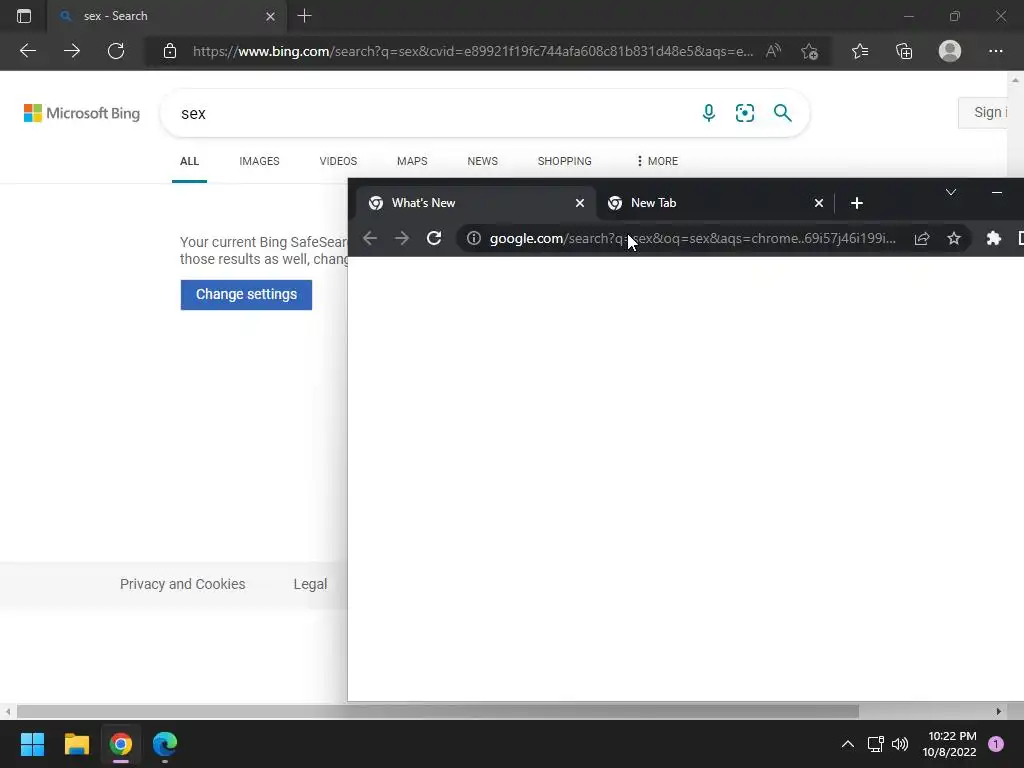Click the lock icon in Edge address bar
1024x768 pixels.
pyautogui.click(x=170, y=51)
